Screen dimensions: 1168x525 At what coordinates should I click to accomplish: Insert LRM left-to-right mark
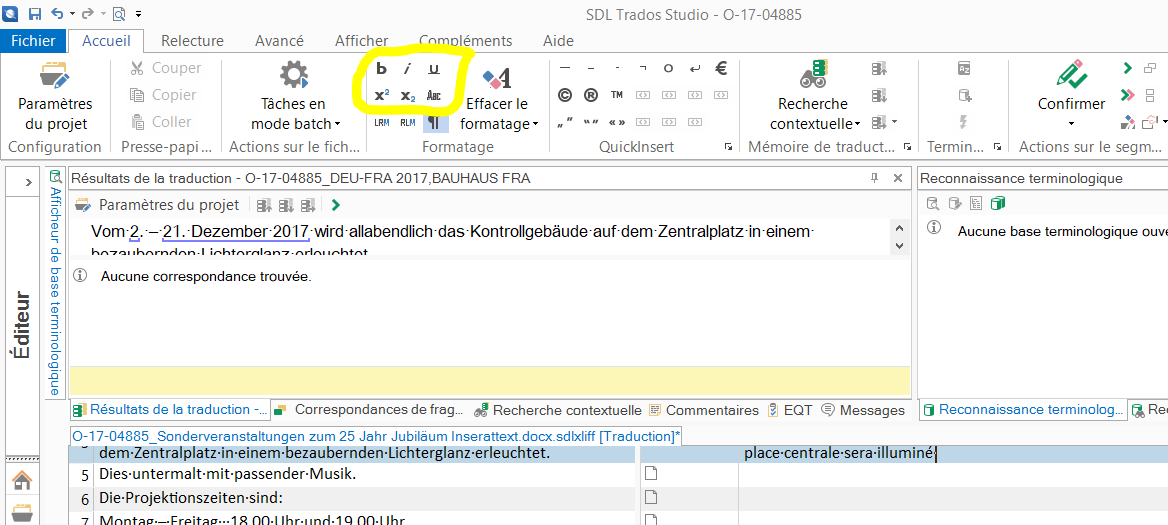382,121
